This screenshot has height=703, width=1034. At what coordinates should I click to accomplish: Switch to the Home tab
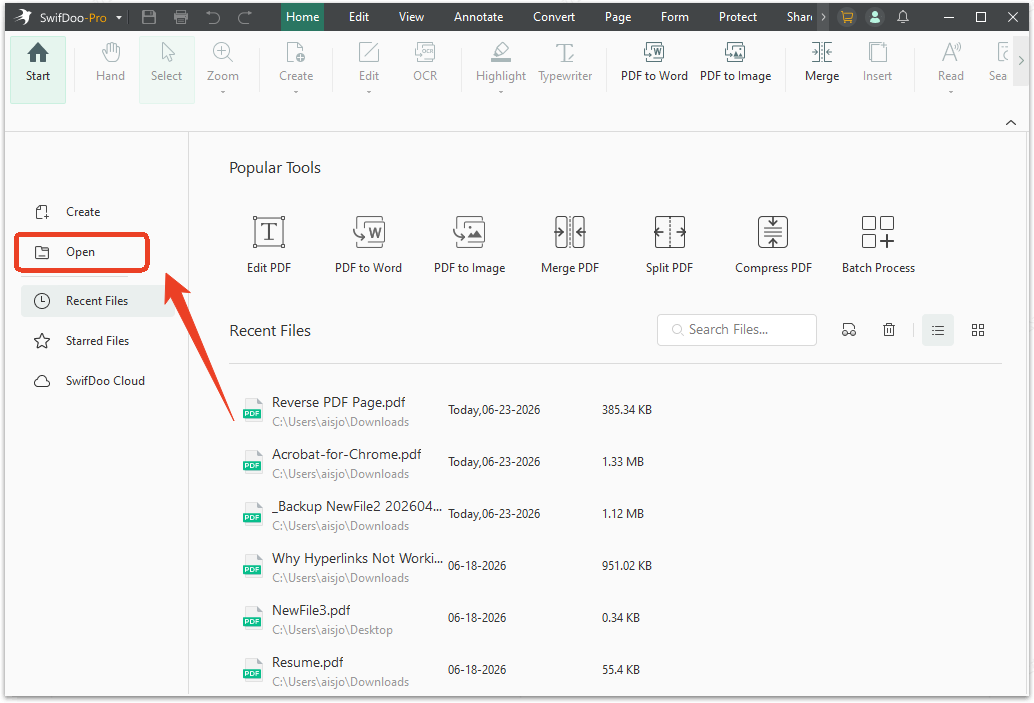[303, 17]
